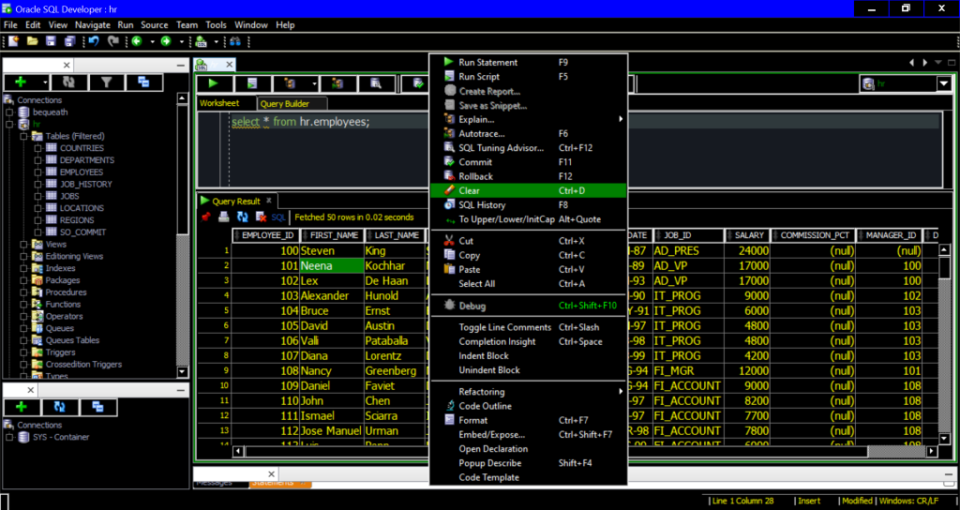This screenshot has height=510, width=960.
Task: Refresh connections with the refresh icon
Action: pyautogui.click(x=68, y=82)
